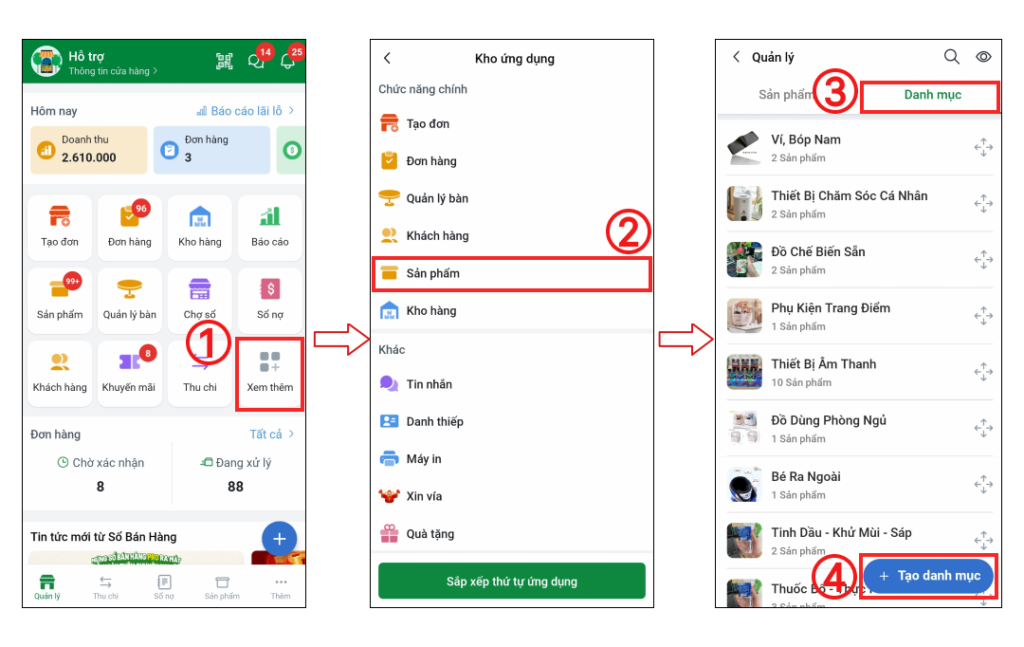This screenshot has width=1024, height=647.
Task: Open Danh thiếp entry
Action: point(512,421)
